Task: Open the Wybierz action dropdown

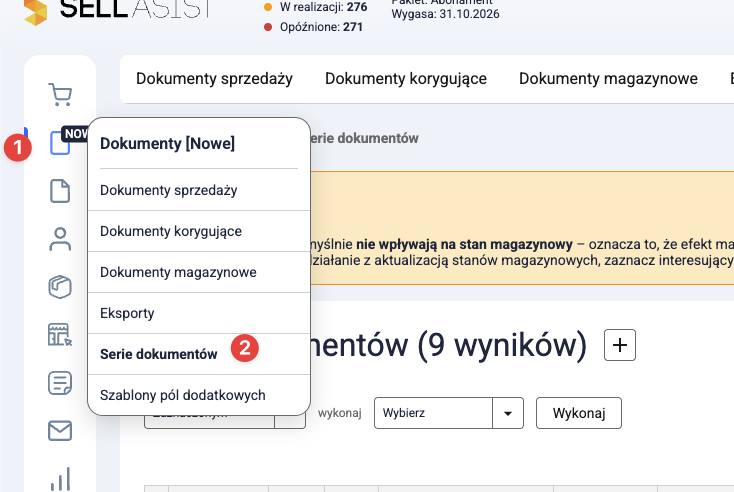Action: (449, 412)
